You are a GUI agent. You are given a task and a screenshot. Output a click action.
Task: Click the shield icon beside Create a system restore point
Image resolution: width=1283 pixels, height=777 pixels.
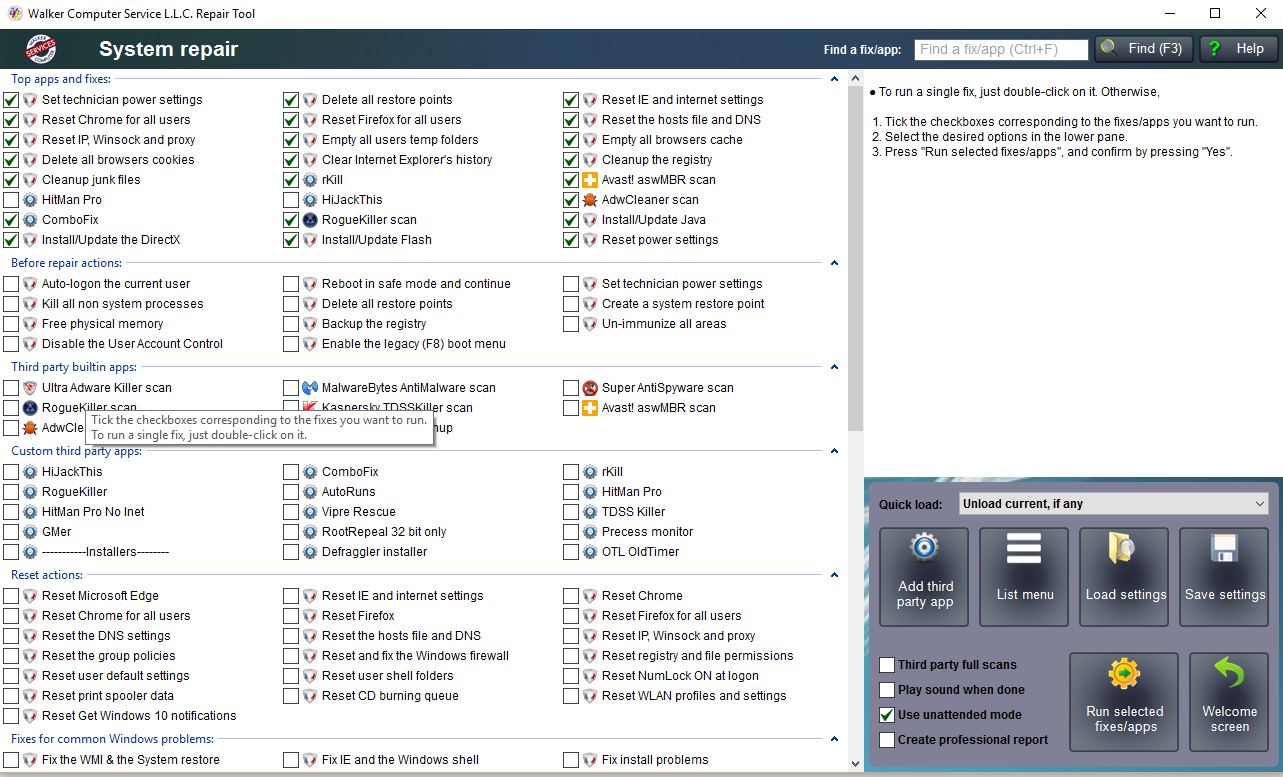pyautogui.click(x=590, y=304)
